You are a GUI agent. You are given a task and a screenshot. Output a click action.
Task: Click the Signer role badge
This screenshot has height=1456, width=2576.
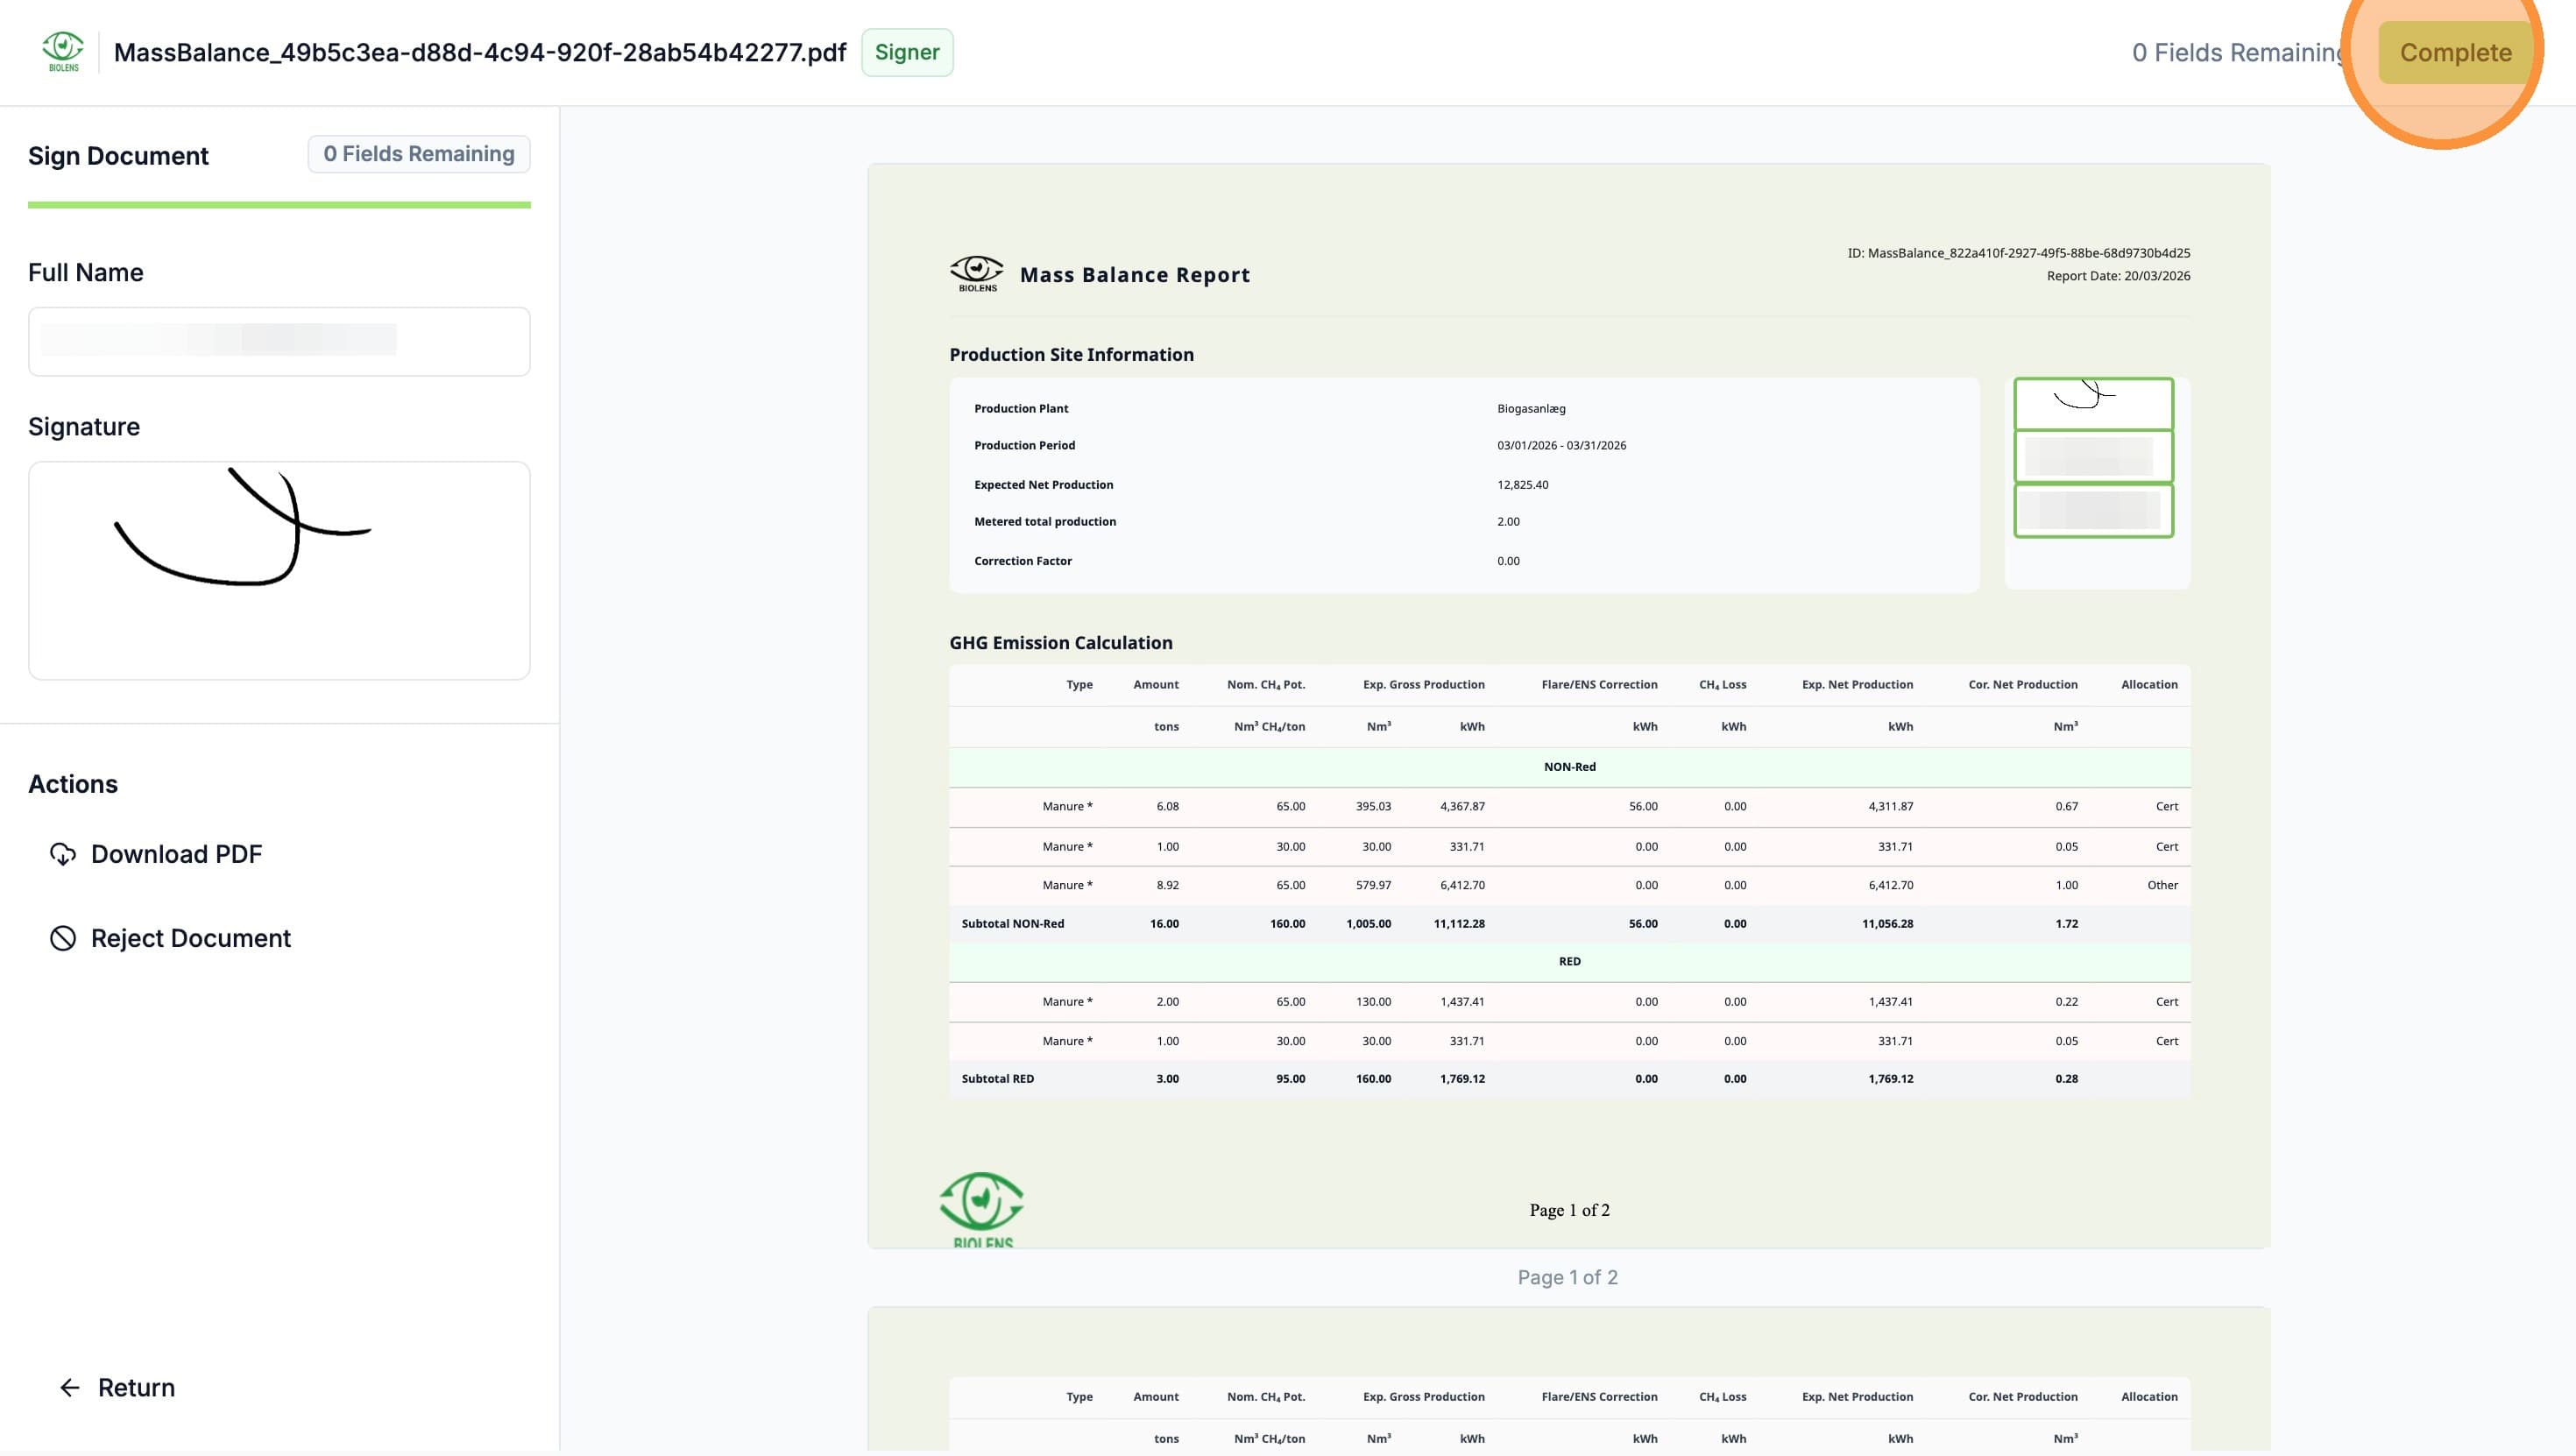click(907, 52)
